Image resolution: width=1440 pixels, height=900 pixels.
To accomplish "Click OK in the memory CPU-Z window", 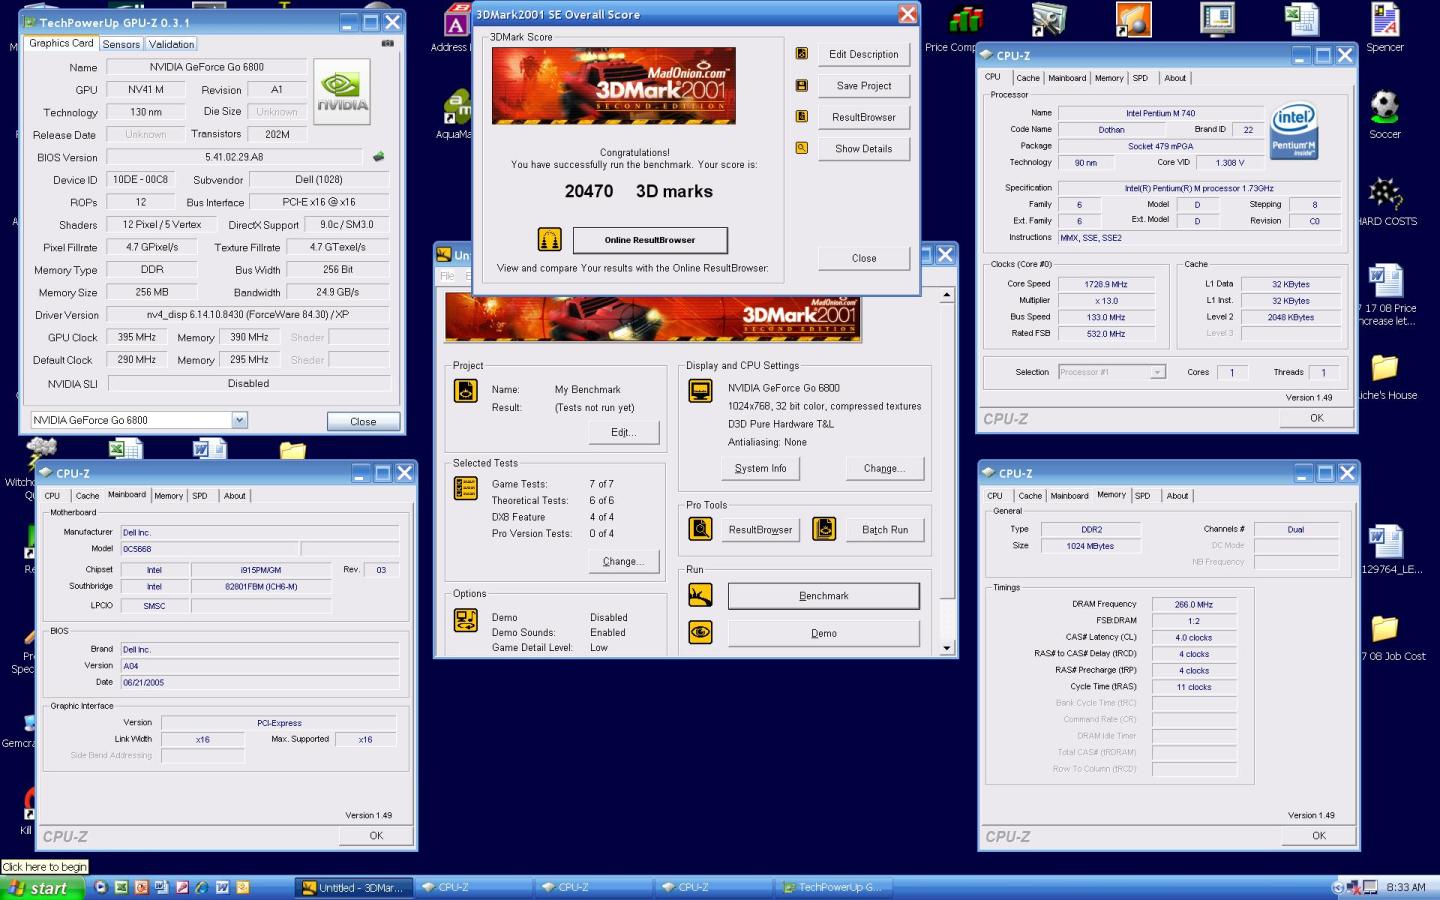I will point(1319,835).
